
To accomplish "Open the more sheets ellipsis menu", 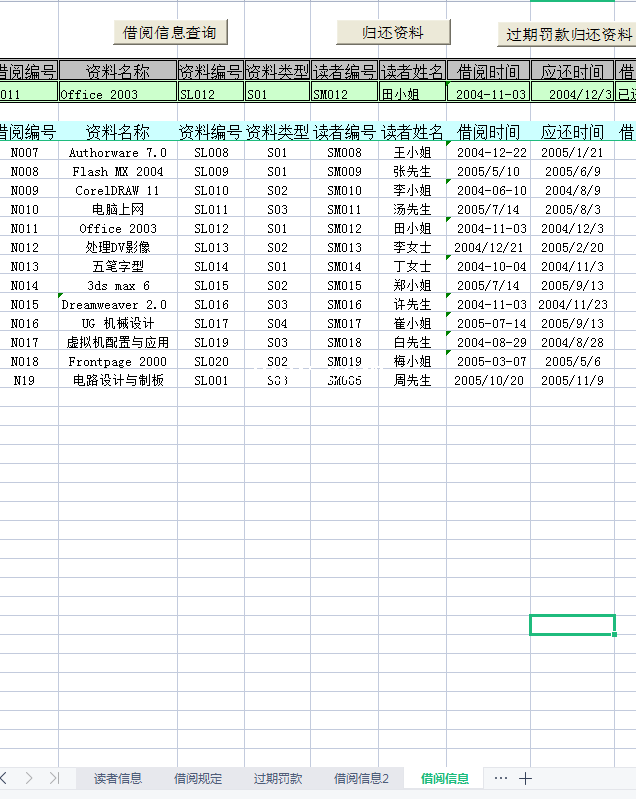I will tap(500, 778).
